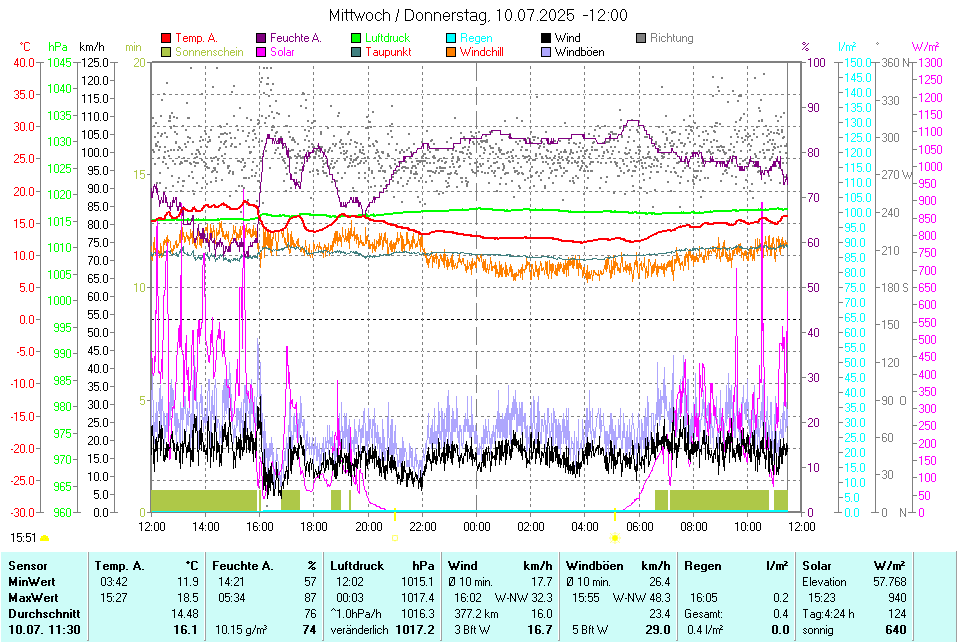The height and width of the screenshot is (642, 965).
Task: Click the black Wind legend swatch
Action: click(x=545, y=38)
